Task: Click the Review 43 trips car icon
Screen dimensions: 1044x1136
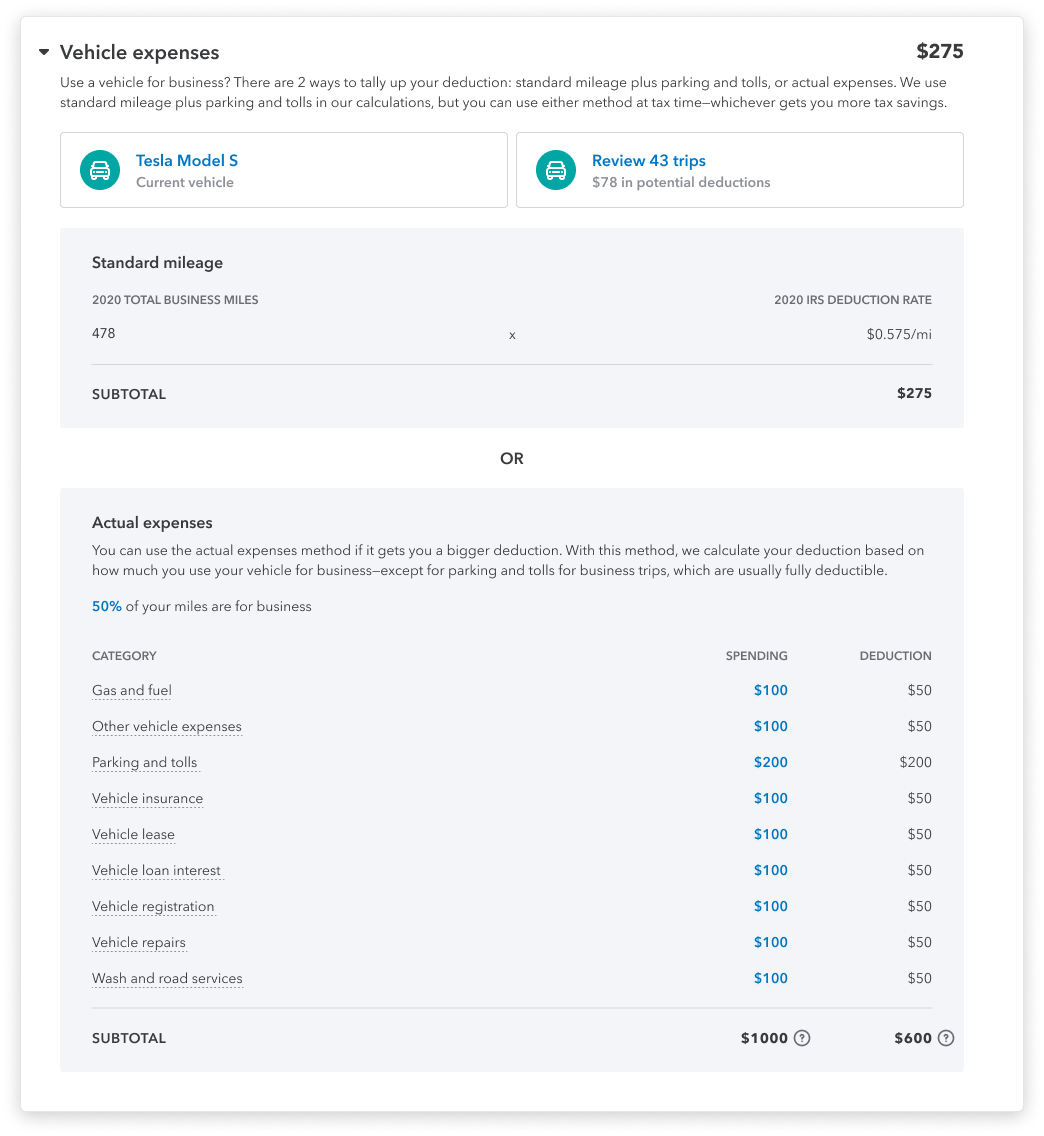Action: 556,170
